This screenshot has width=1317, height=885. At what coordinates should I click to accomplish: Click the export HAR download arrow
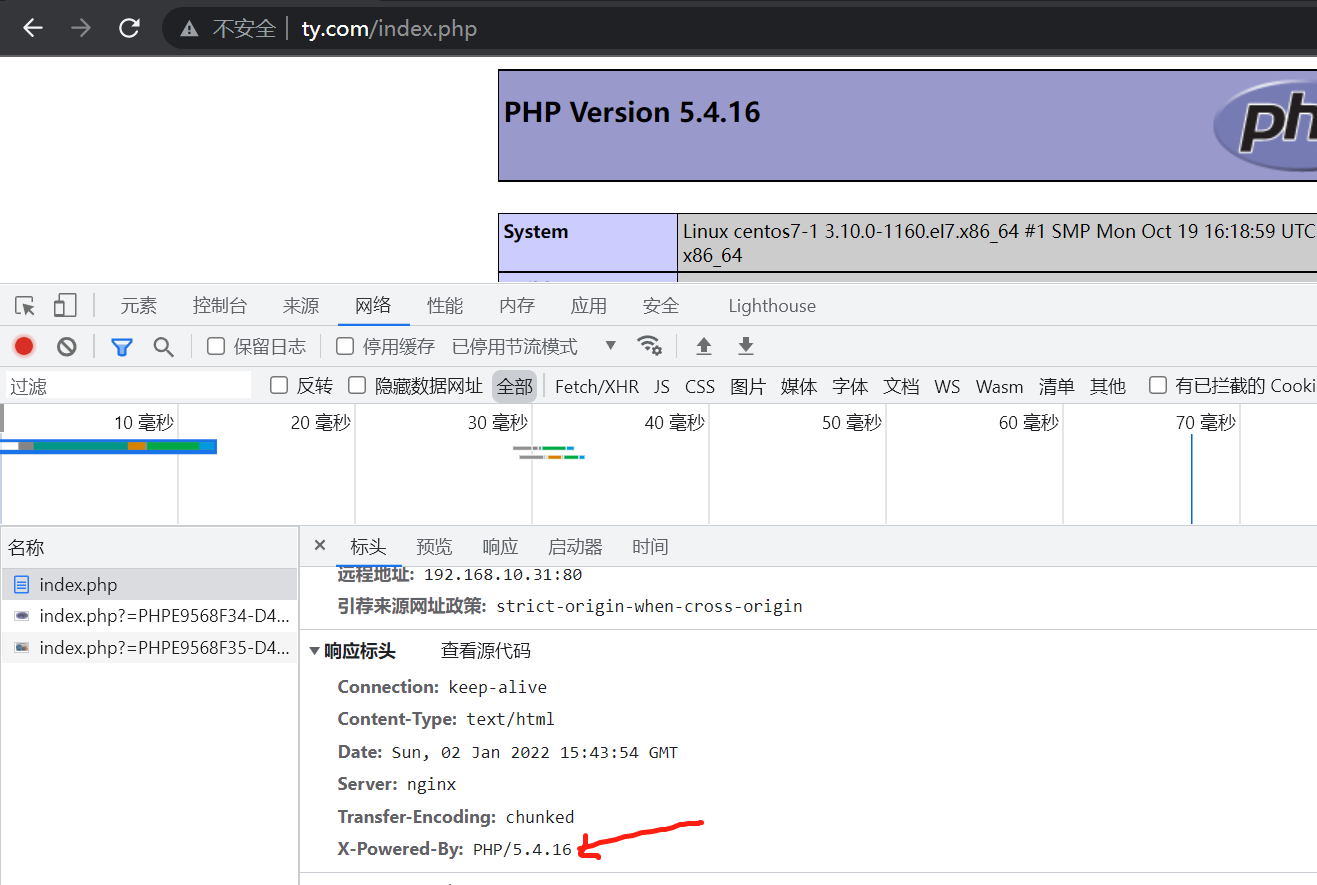click(x=745, y=346)
